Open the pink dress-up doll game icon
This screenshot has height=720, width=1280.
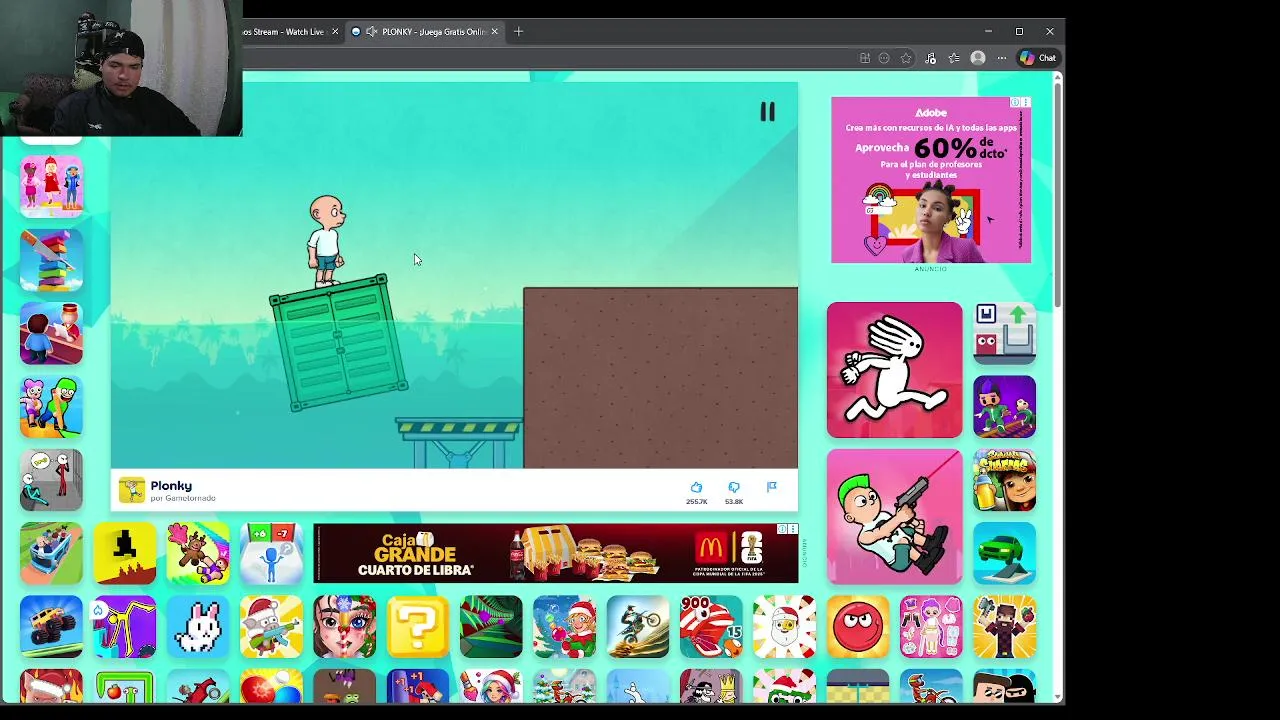coord(931,627)
